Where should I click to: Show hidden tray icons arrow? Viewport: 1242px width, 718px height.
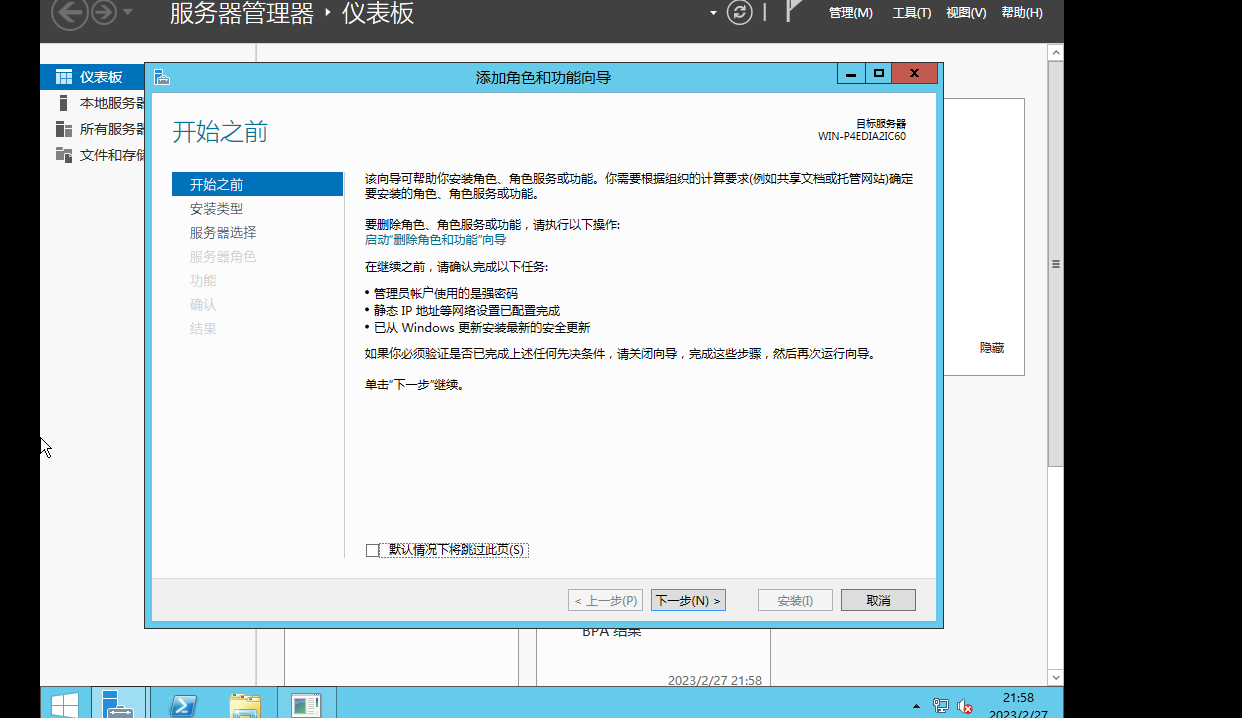pos(916,706)
